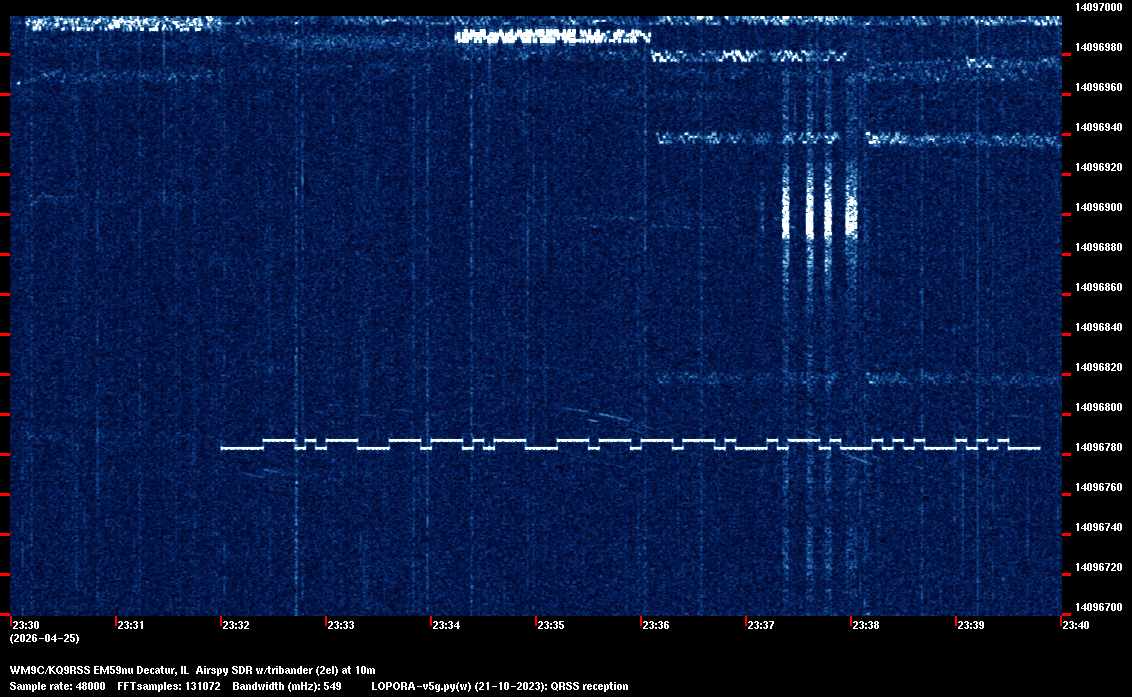Screen dimensions: 1132x697
Task: Click the bright burst signal near 14096900
Action: tap(819, 212)
